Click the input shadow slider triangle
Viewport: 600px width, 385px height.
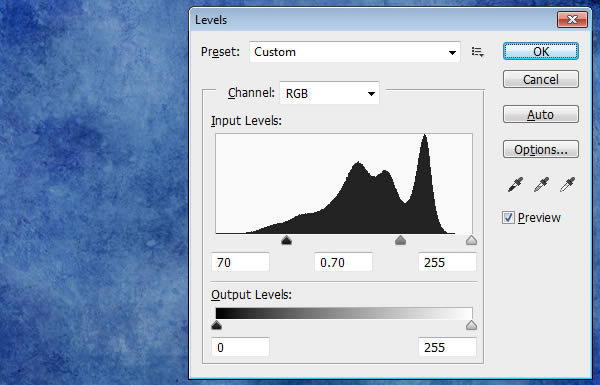(x=287, y=240)
